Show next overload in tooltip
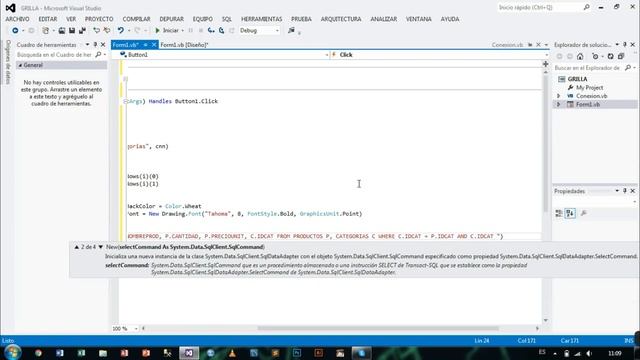The height and width of the screenshot is (360, 640). (100, 247)
